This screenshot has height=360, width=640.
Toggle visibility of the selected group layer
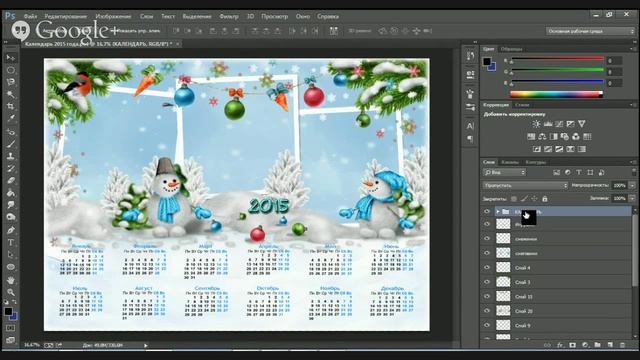point(487,211)
